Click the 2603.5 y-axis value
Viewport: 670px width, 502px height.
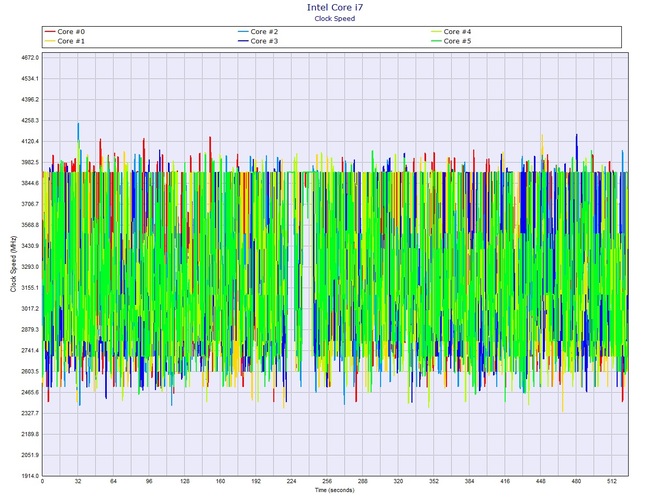[30, 371]
